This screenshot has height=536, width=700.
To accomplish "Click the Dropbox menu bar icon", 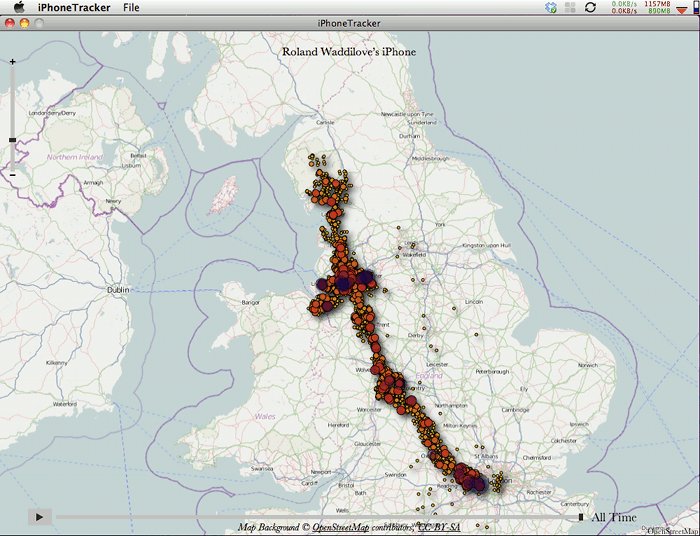I will pyautogui.click(x=550, y=7).
